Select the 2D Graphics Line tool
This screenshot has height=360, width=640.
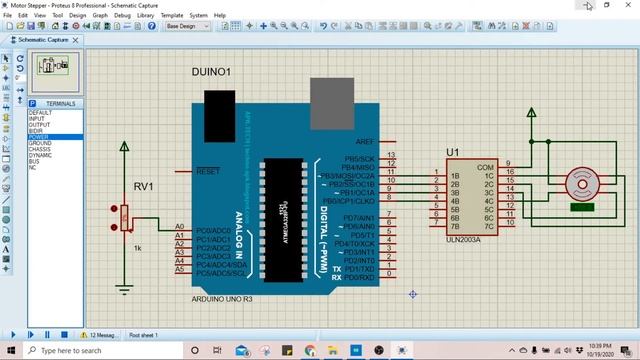coord(6,200)
